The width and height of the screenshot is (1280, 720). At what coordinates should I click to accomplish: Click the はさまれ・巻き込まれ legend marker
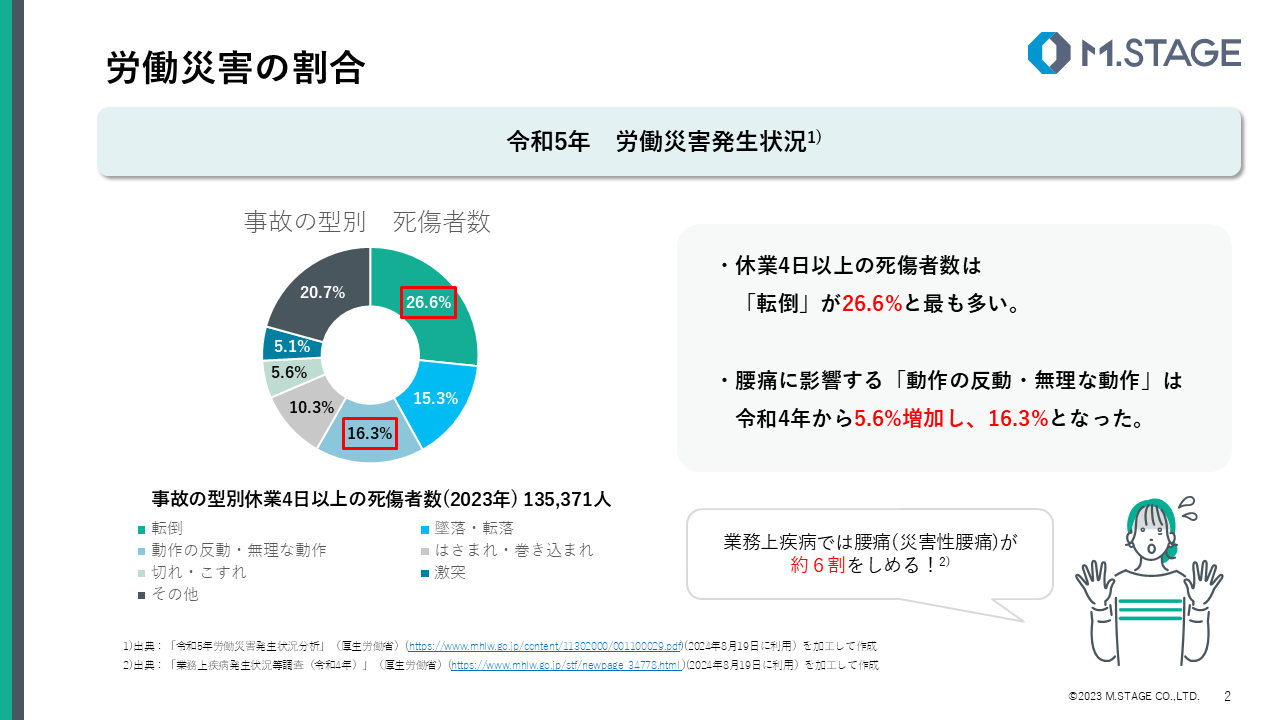pos(425,551)
